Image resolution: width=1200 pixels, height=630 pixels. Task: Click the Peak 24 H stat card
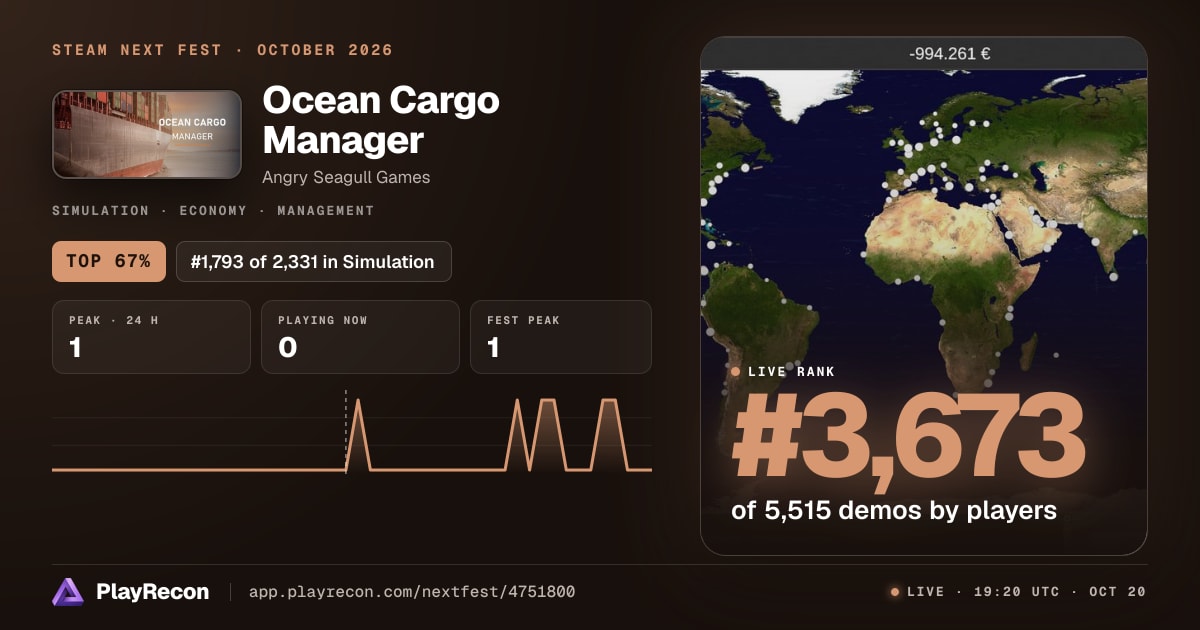[151, 337]
